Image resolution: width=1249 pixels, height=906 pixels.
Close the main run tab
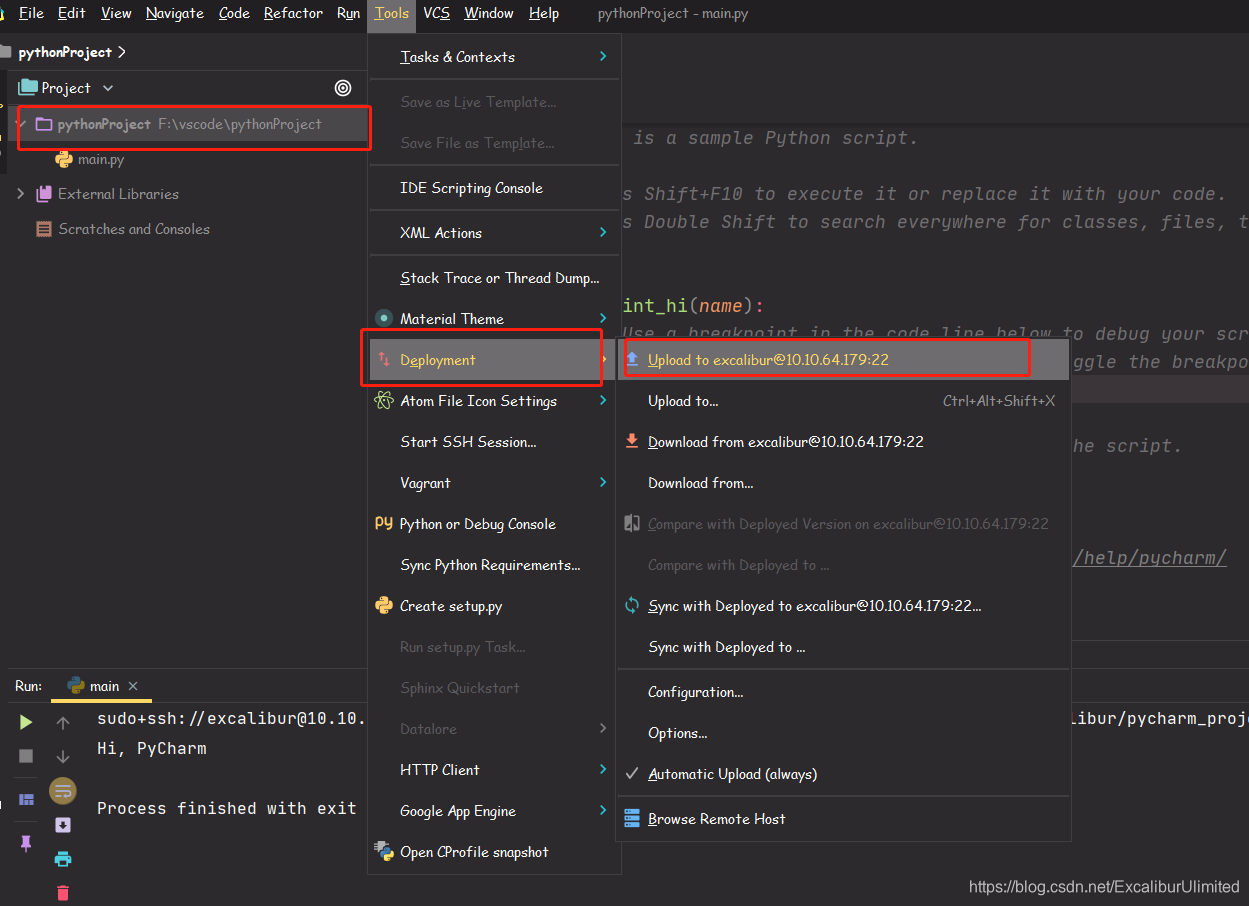pyautogui.click(x=133, y=686)
